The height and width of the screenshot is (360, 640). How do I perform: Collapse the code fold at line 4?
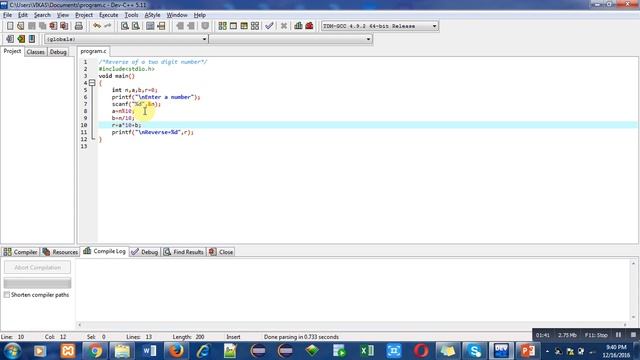[92, 83]
